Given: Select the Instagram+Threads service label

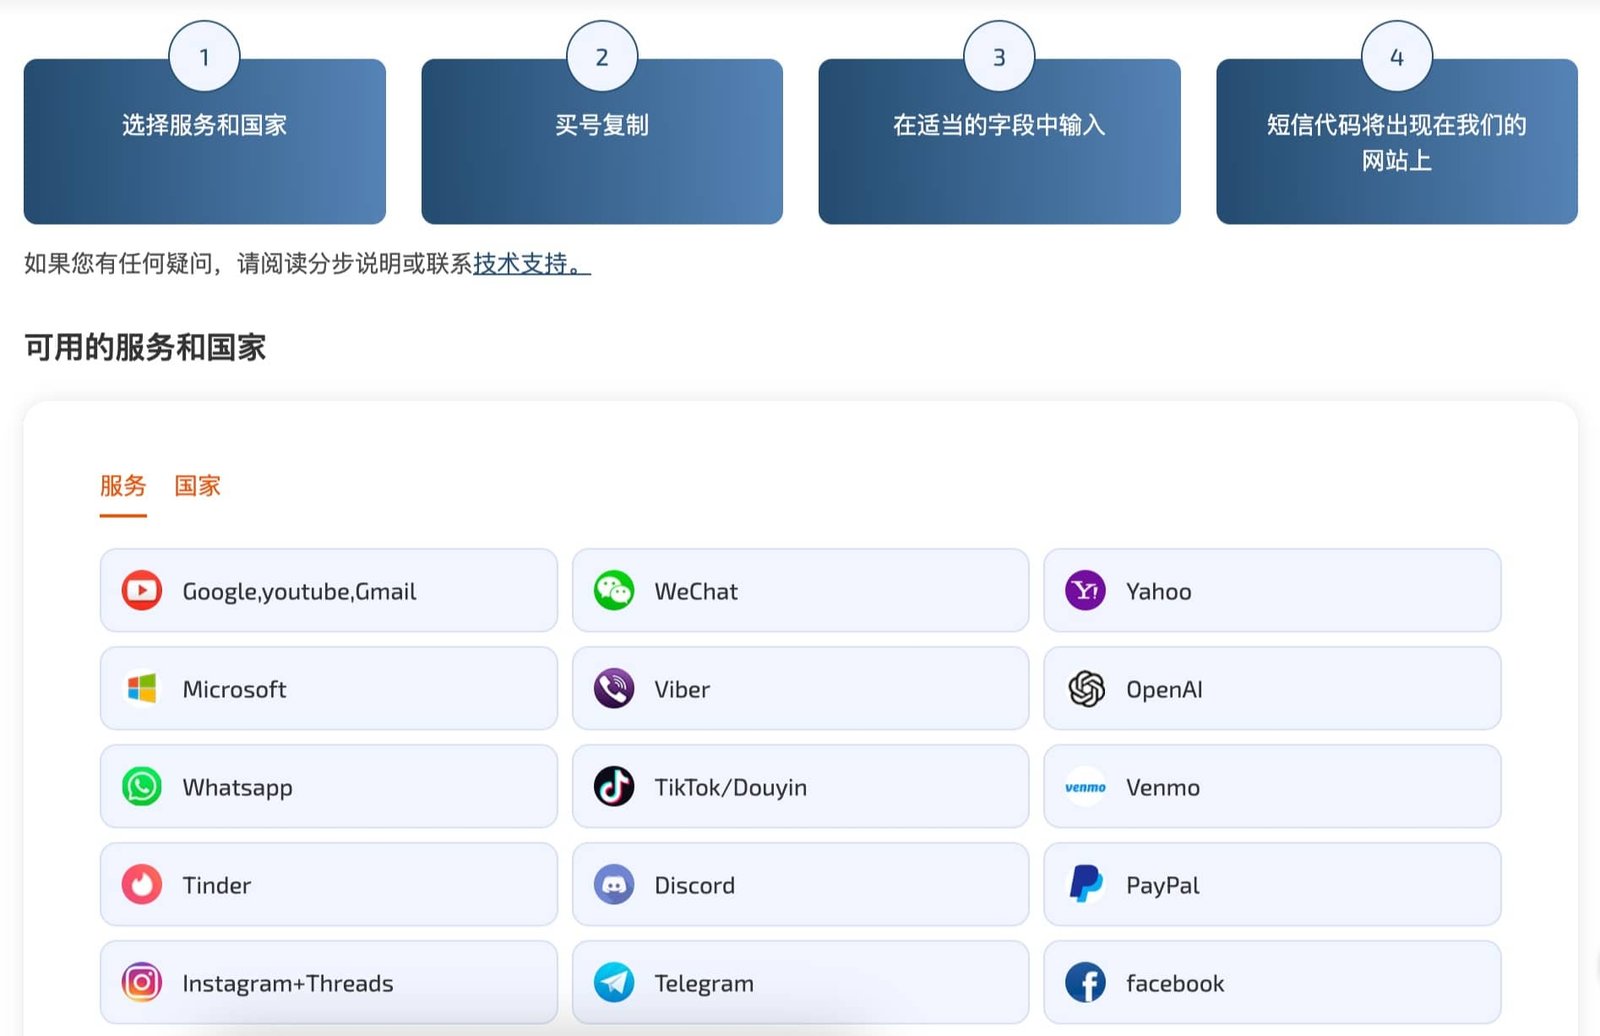Looking at the screenshot, I should [287, 984].
